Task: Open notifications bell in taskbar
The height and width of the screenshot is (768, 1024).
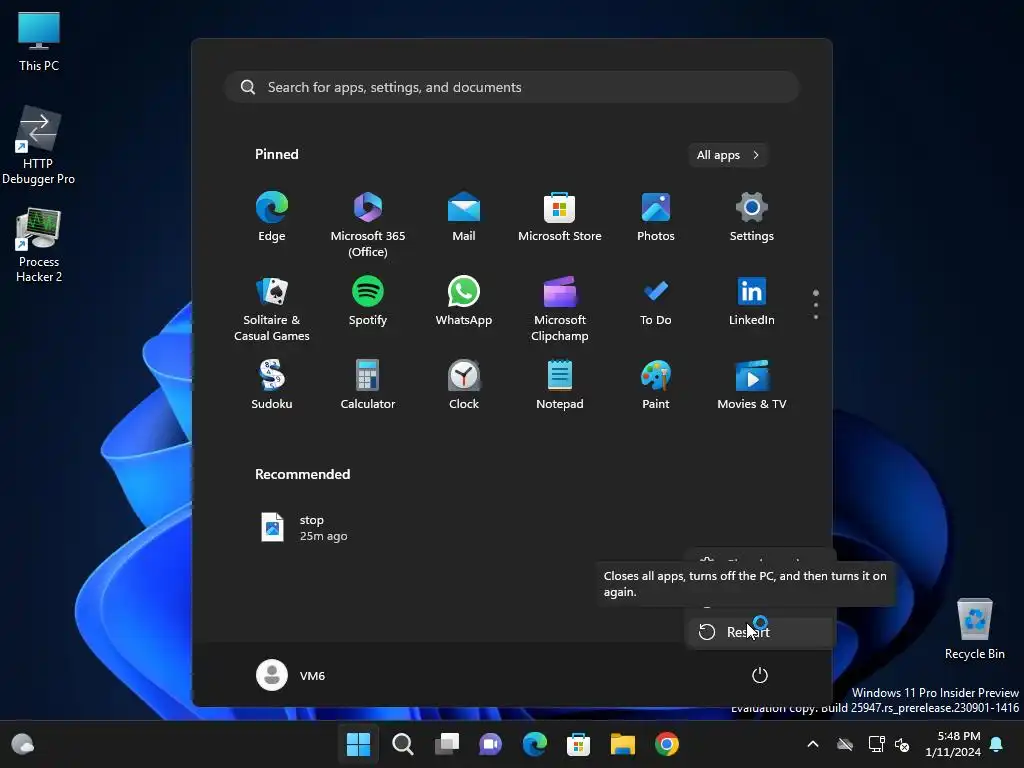Action: click(997, 744)
